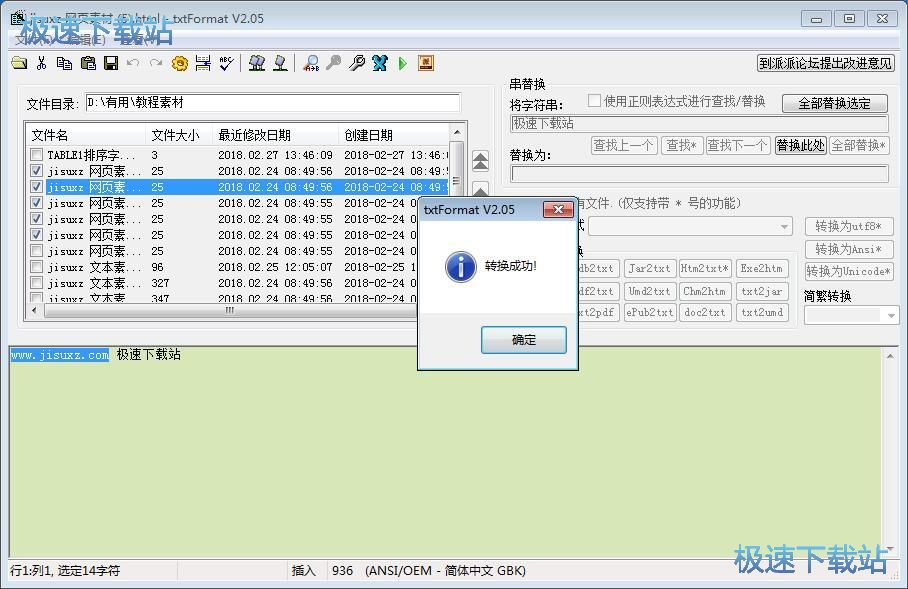Open settings with the orange gear icon
The width and height of the screenshot is (908, 589).
click(x=180, y=63)
